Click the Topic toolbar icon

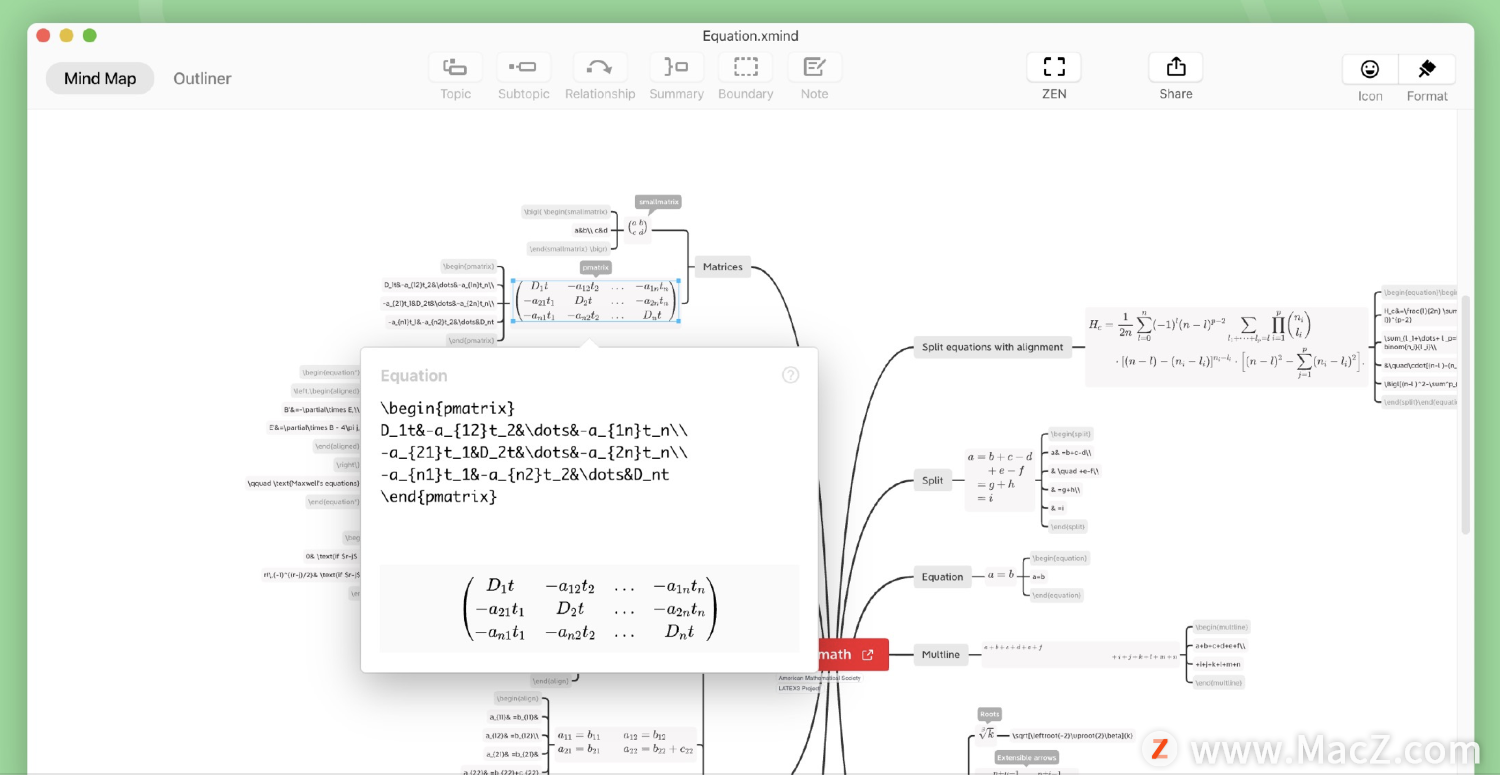point(455,68)
